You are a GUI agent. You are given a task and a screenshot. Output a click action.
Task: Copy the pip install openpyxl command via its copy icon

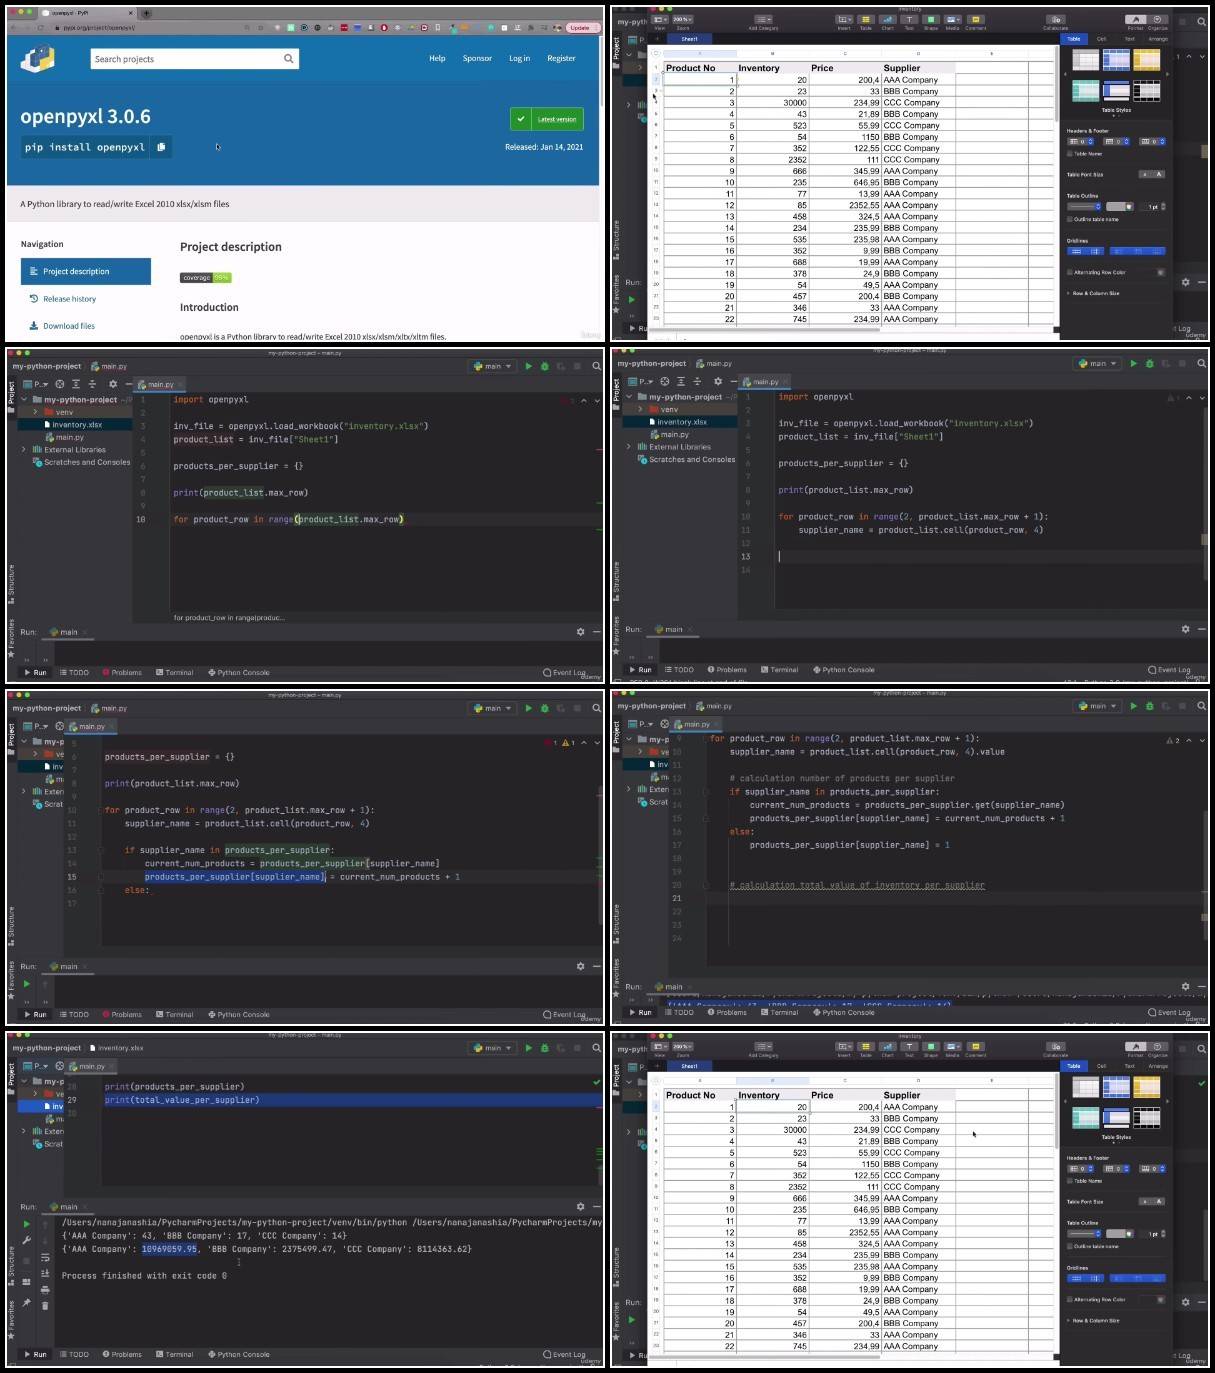161,147
